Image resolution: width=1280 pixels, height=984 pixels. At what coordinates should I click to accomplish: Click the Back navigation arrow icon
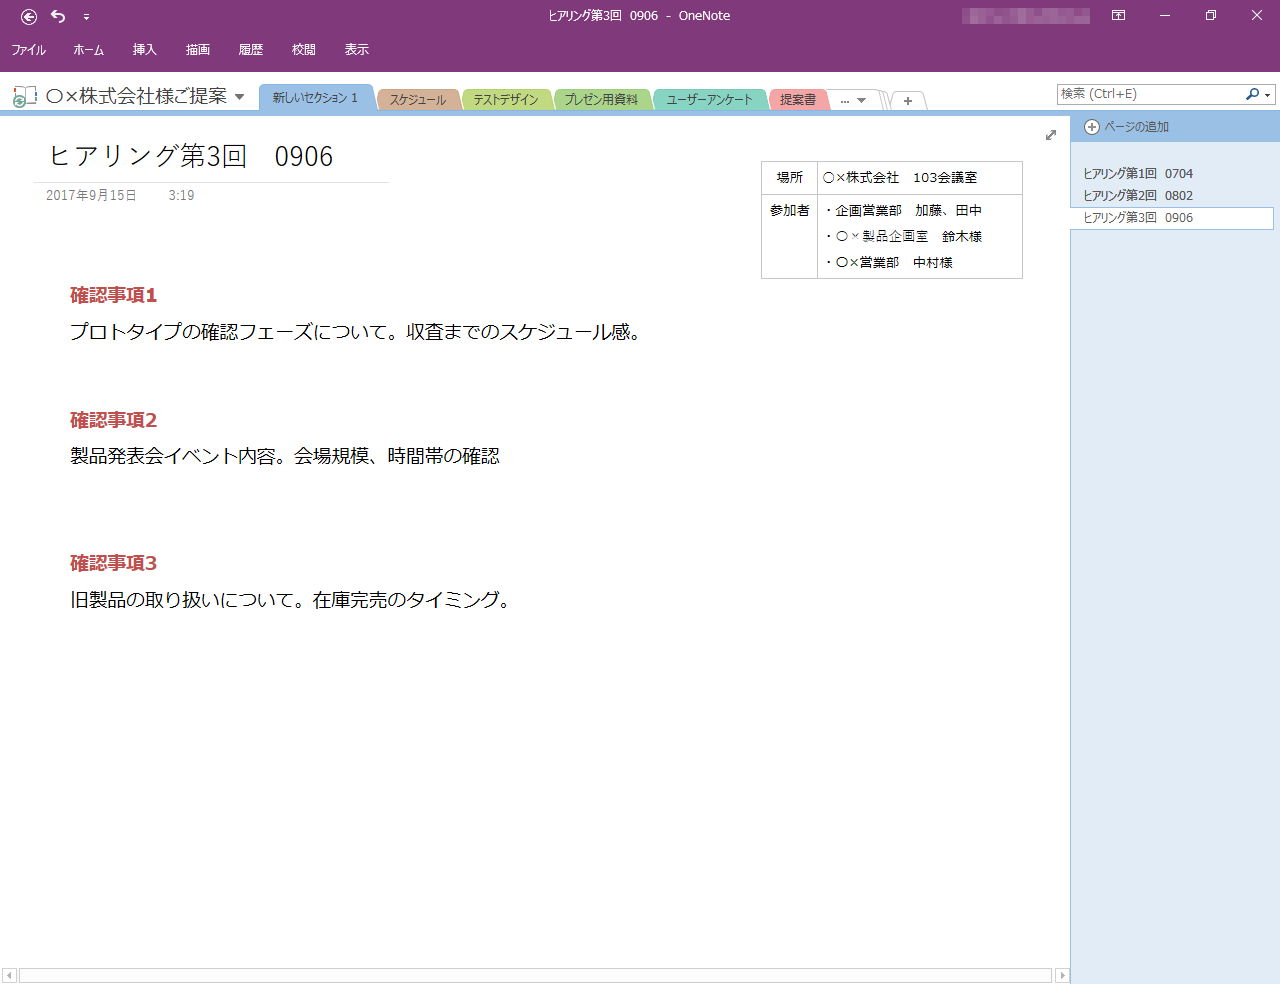pos(28,16)
